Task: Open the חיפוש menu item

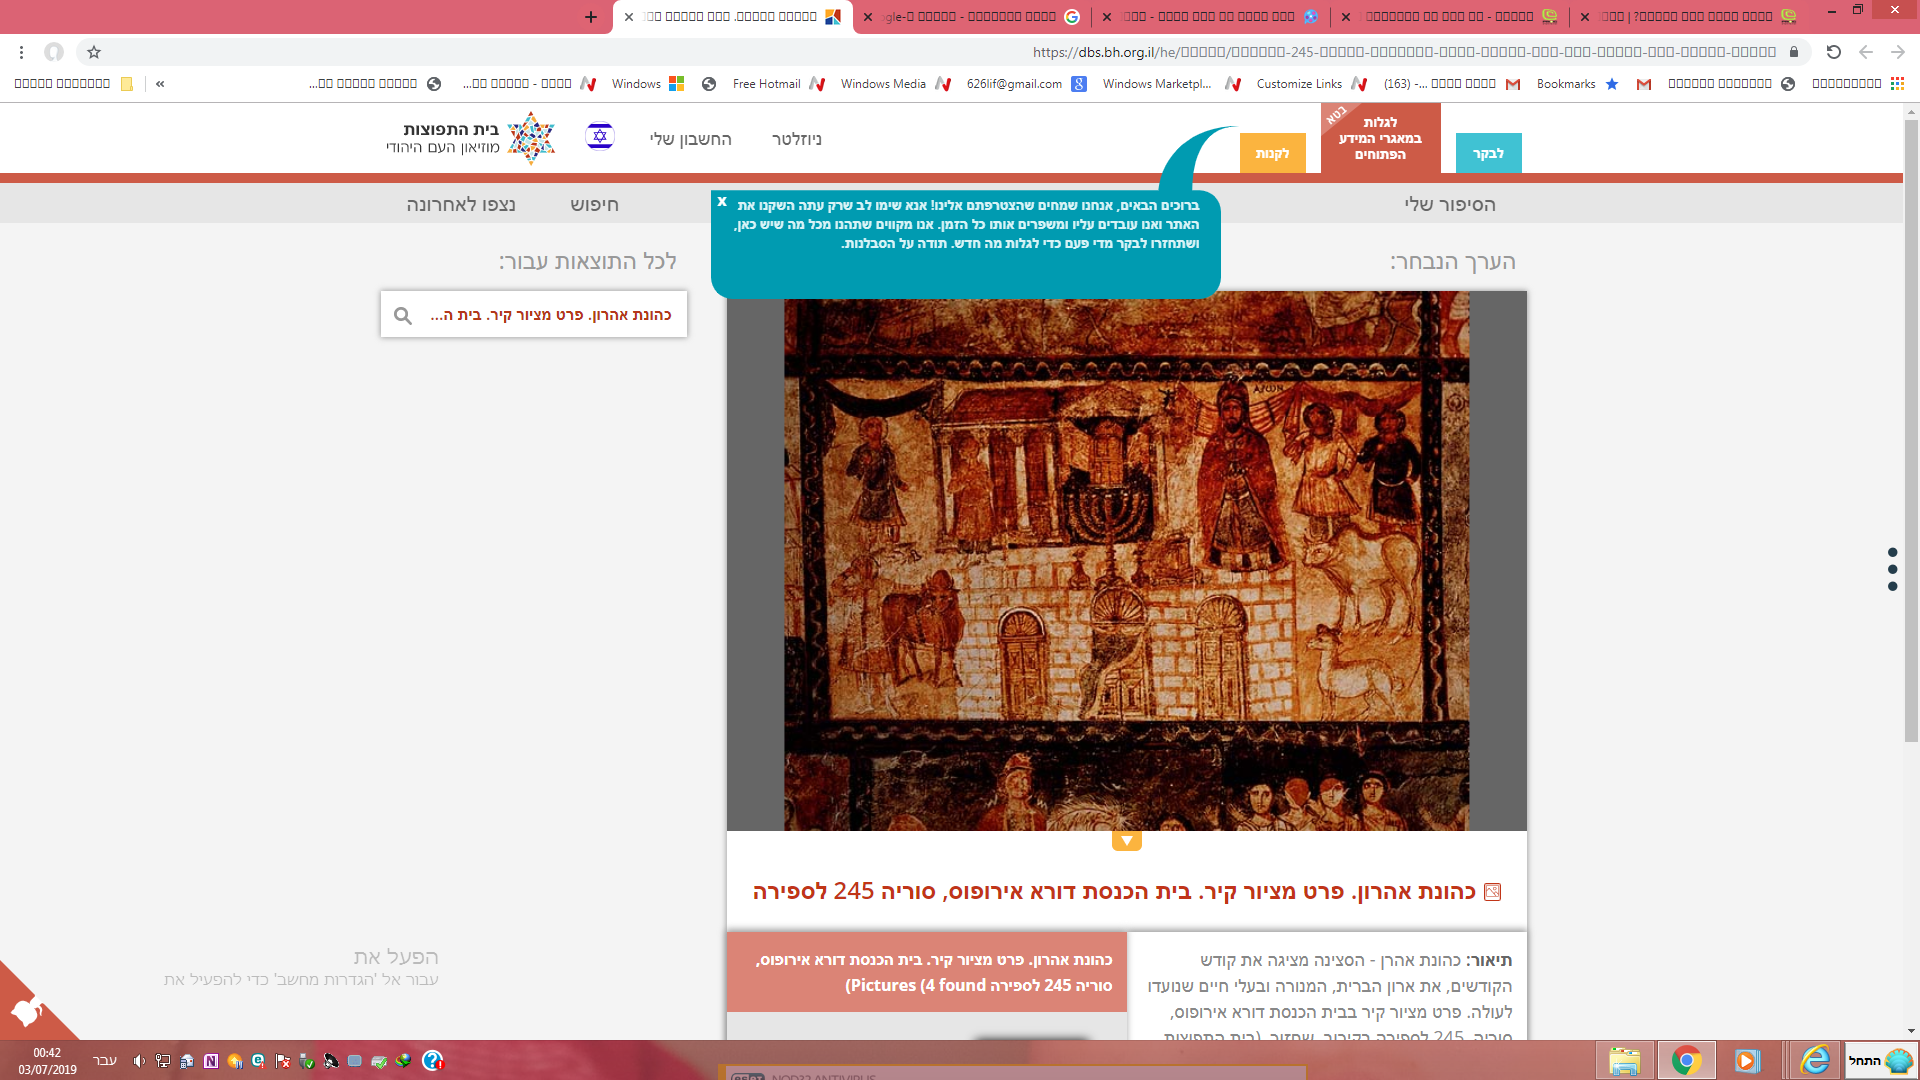Action: 594,204
